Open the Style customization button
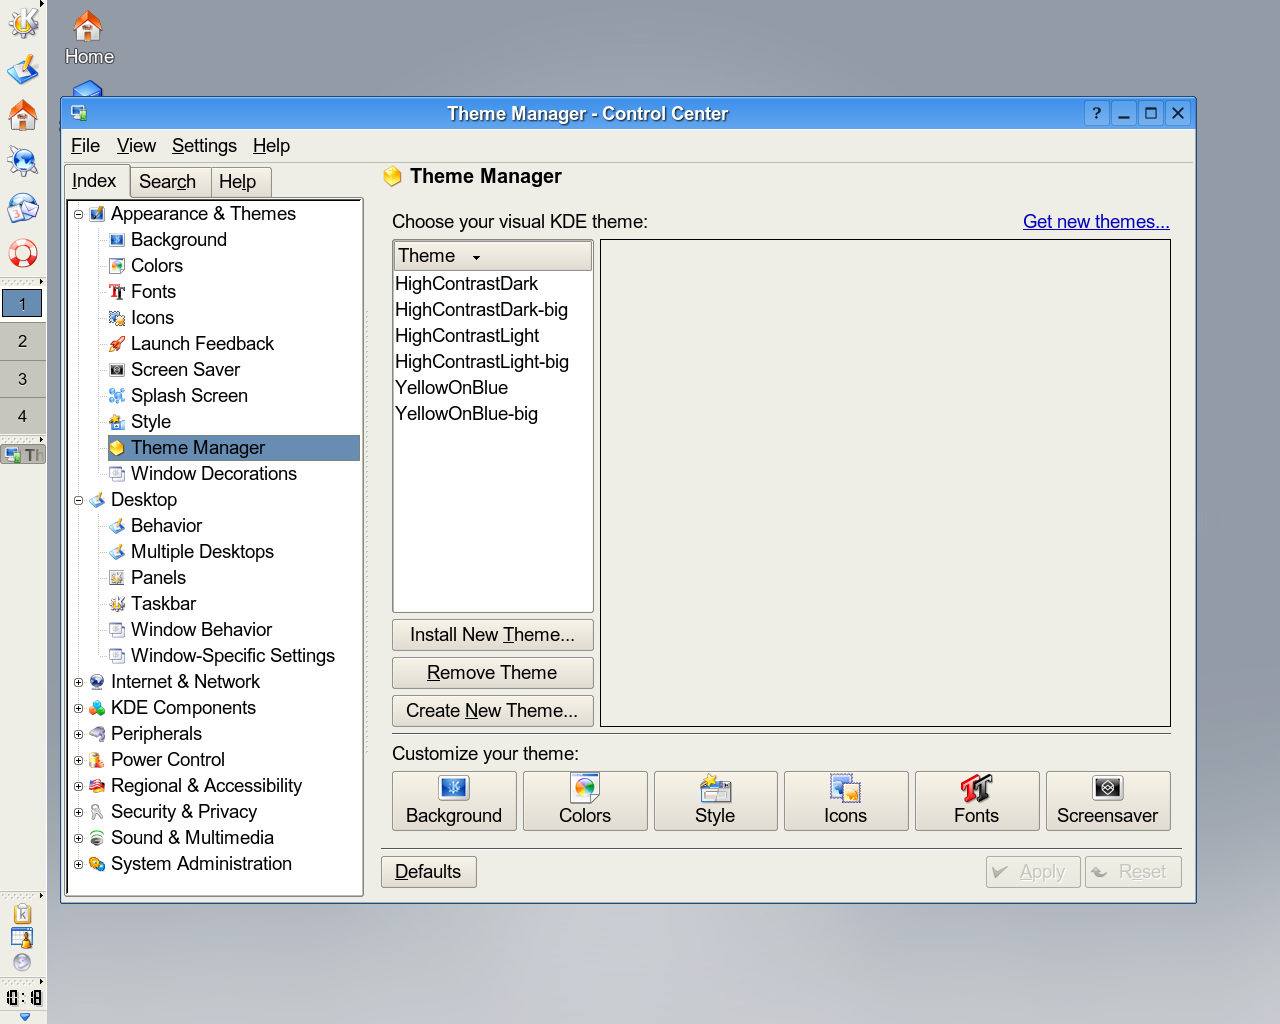Image resolution: width=1280 pixels, height=1024 pixels. coord(715,801)
